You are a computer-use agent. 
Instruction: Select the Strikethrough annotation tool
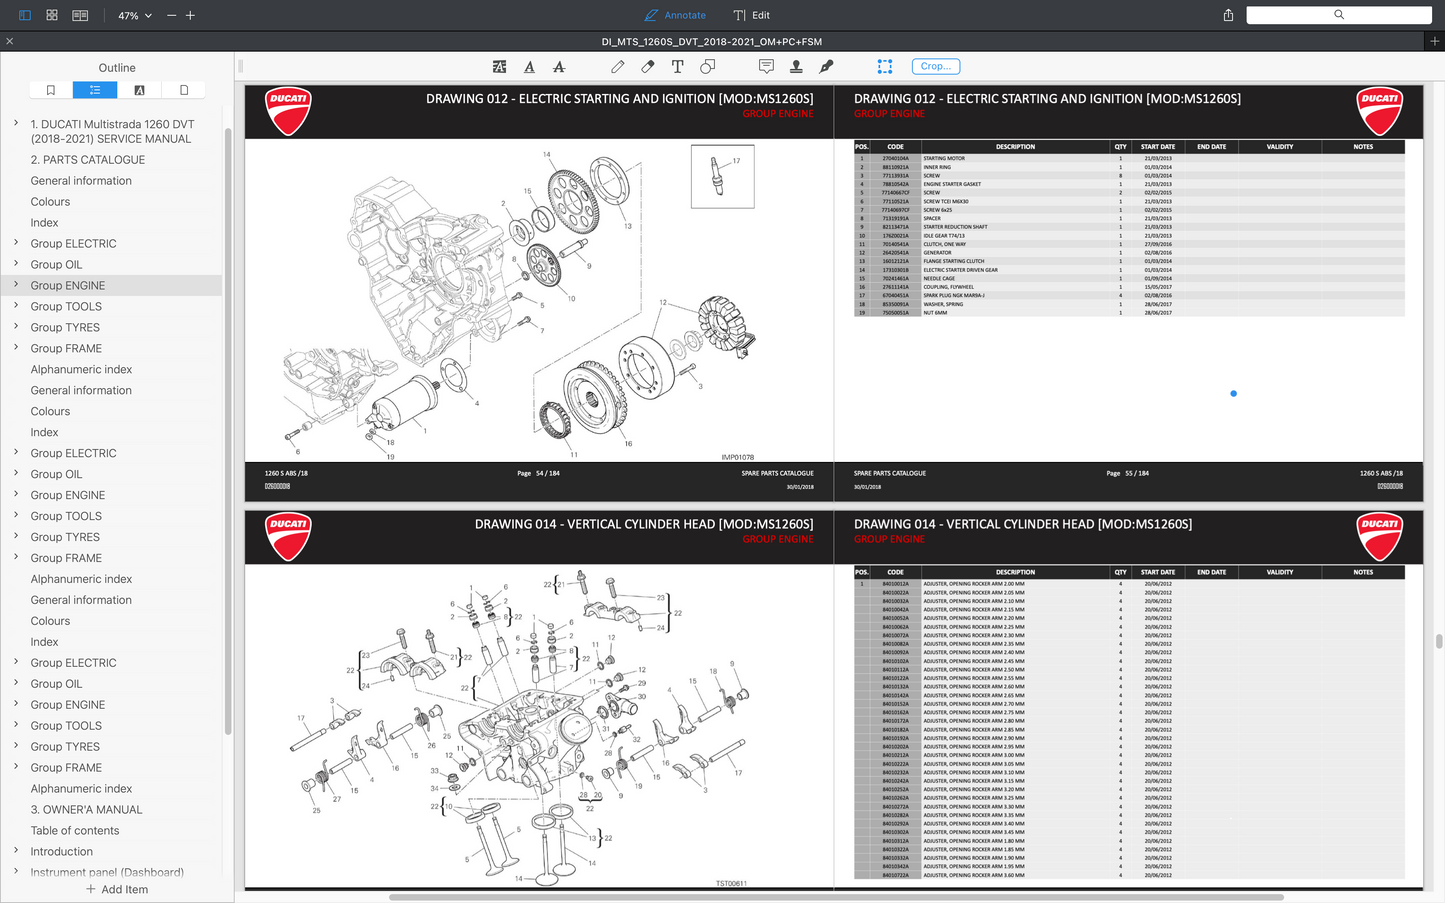(559, 66)
